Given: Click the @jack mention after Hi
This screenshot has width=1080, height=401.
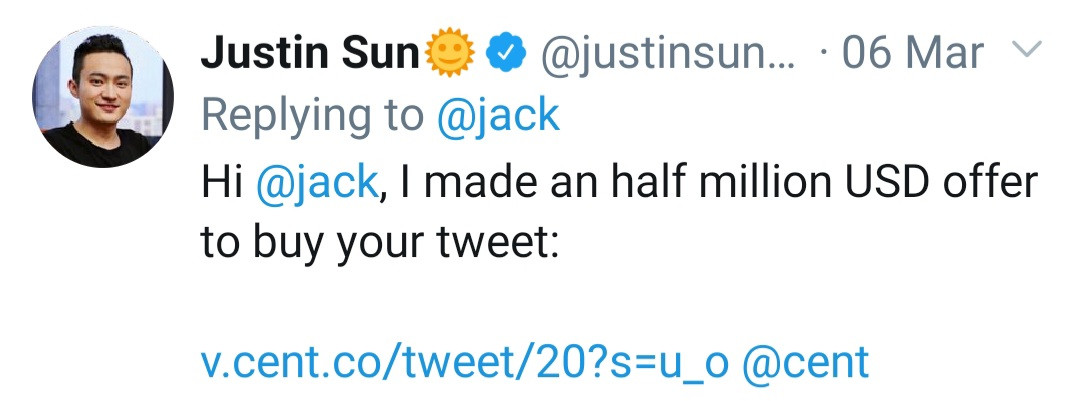Looking at the screenshot, I should click(318, 181).
